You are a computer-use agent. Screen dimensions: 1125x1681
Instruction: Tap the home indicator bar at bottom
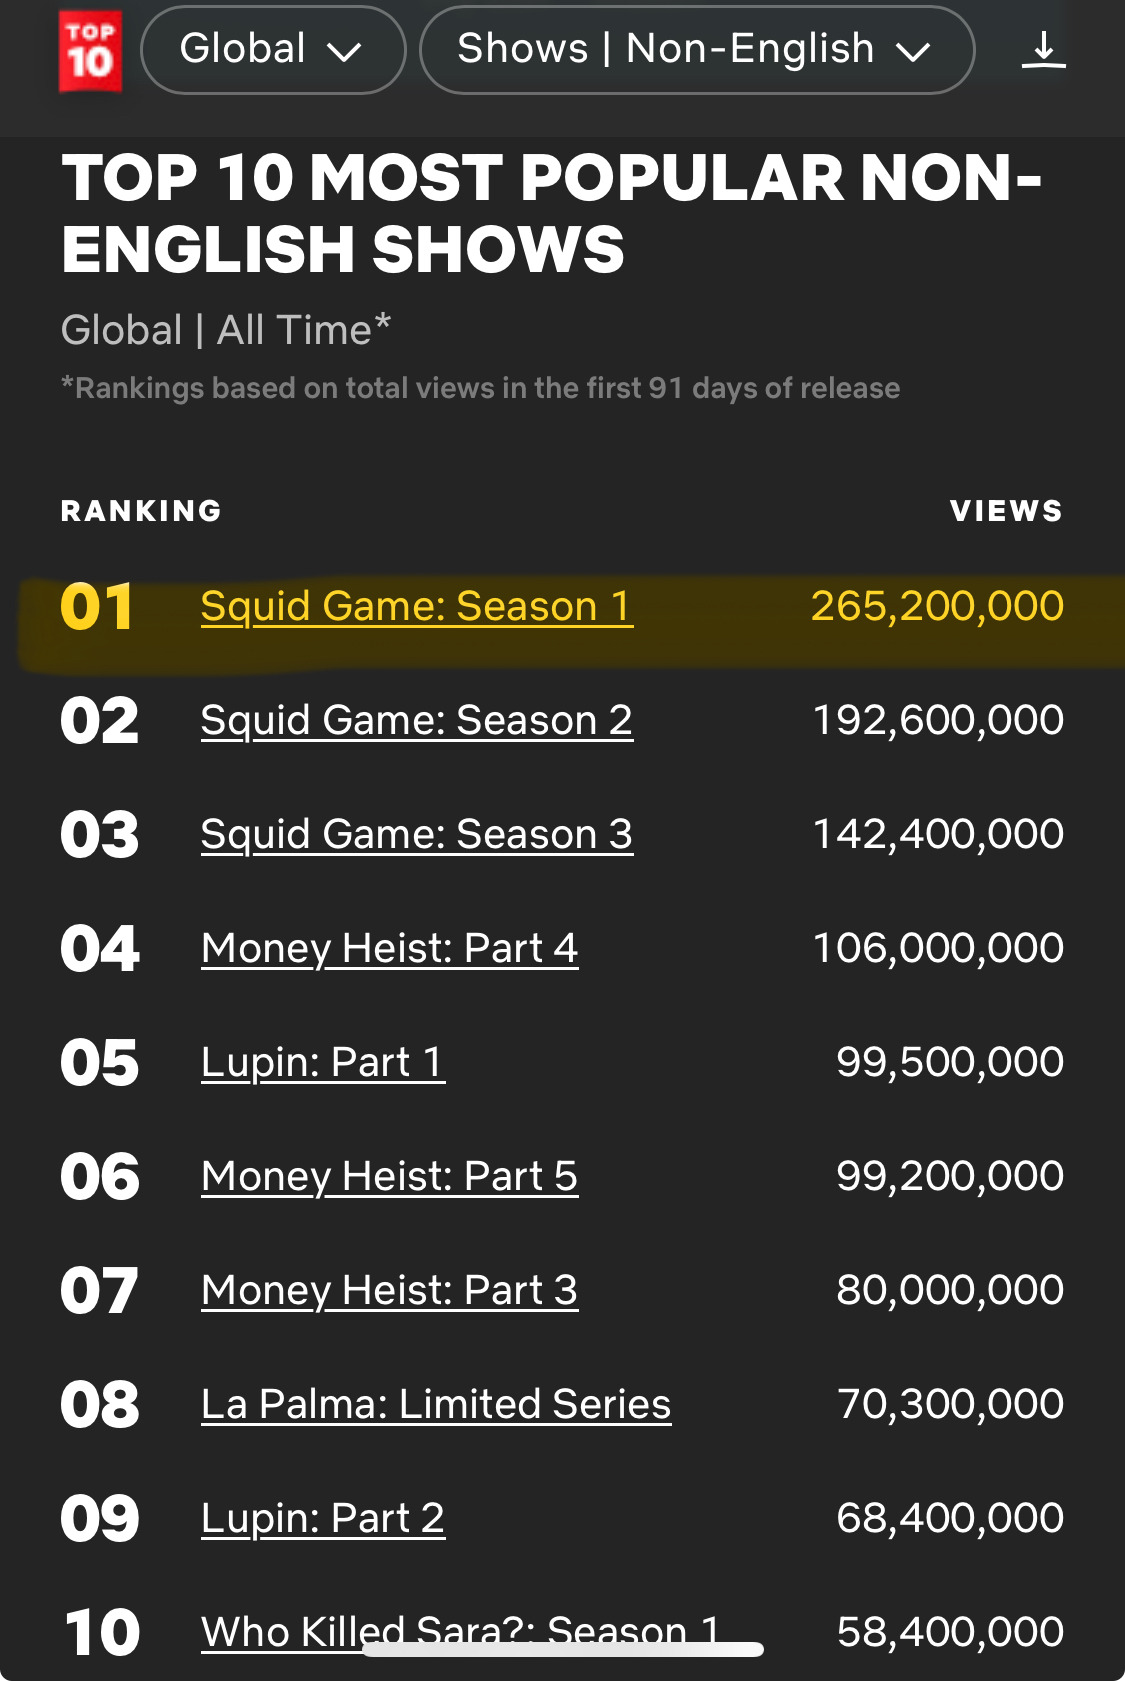pyautogui.click(x=562, y=1650)
